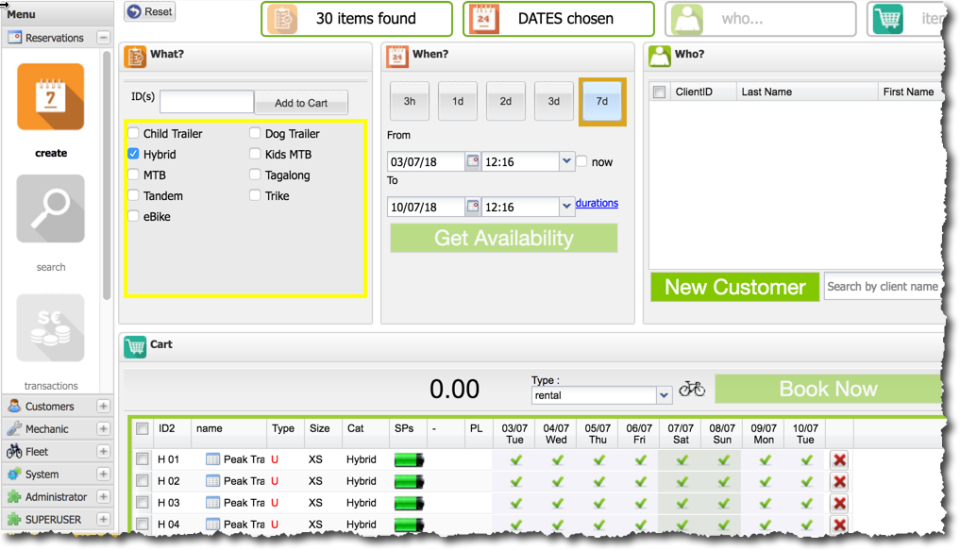Image resolution: width=960 pixels, height=550 pixels.
Task: Select the 3d duration button
Action: tap(553, 101)
